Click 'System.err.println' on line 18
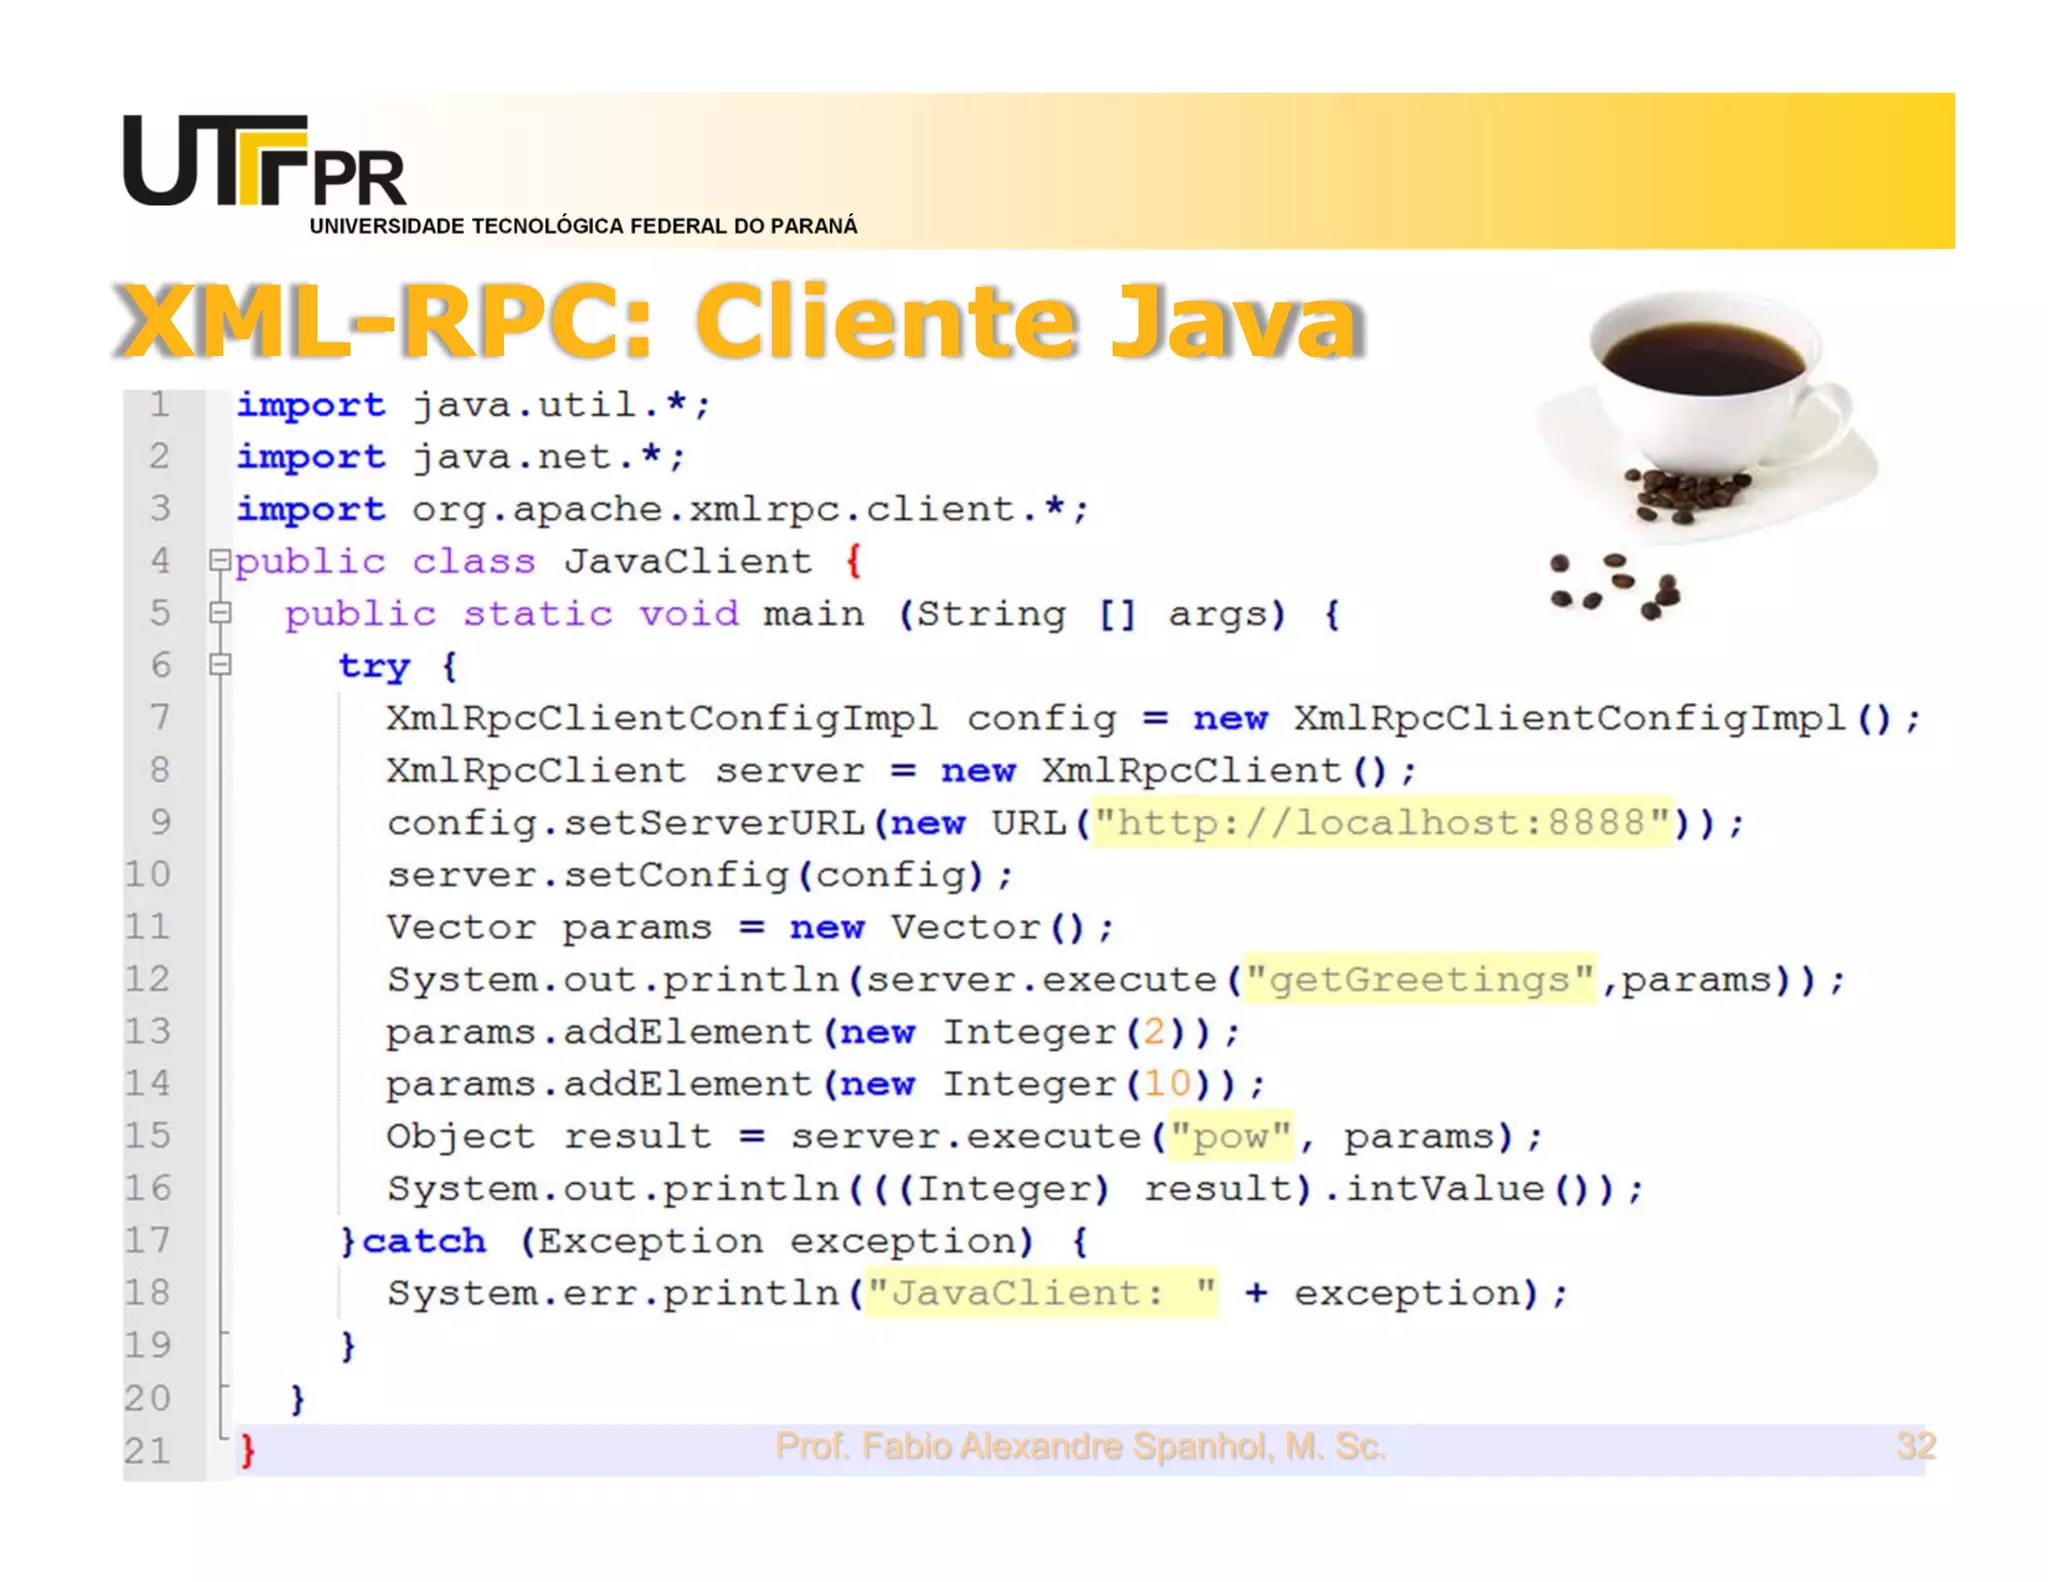The width and height of the screenshot is (2048, 1582). pos(612,1293)
